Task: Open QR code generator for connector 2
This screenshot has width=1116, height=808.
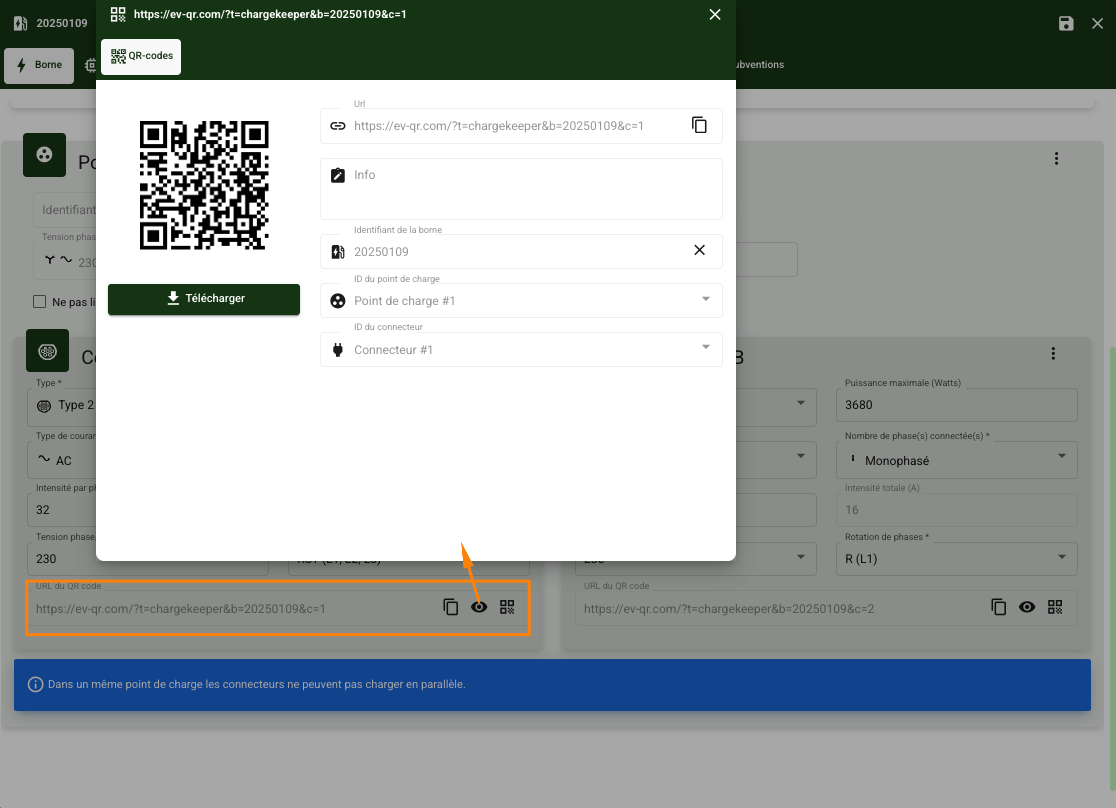Action: pos(1055,607)
